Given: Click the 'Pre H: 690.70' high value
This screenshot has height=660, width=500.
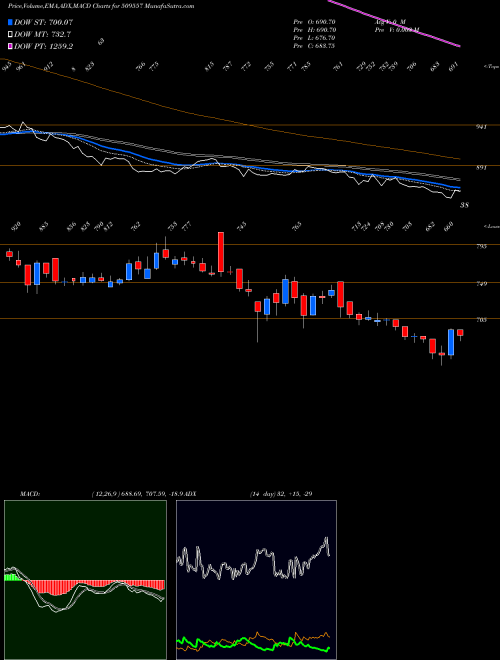Looking at the screenshot, I should [x=314, y=30].
